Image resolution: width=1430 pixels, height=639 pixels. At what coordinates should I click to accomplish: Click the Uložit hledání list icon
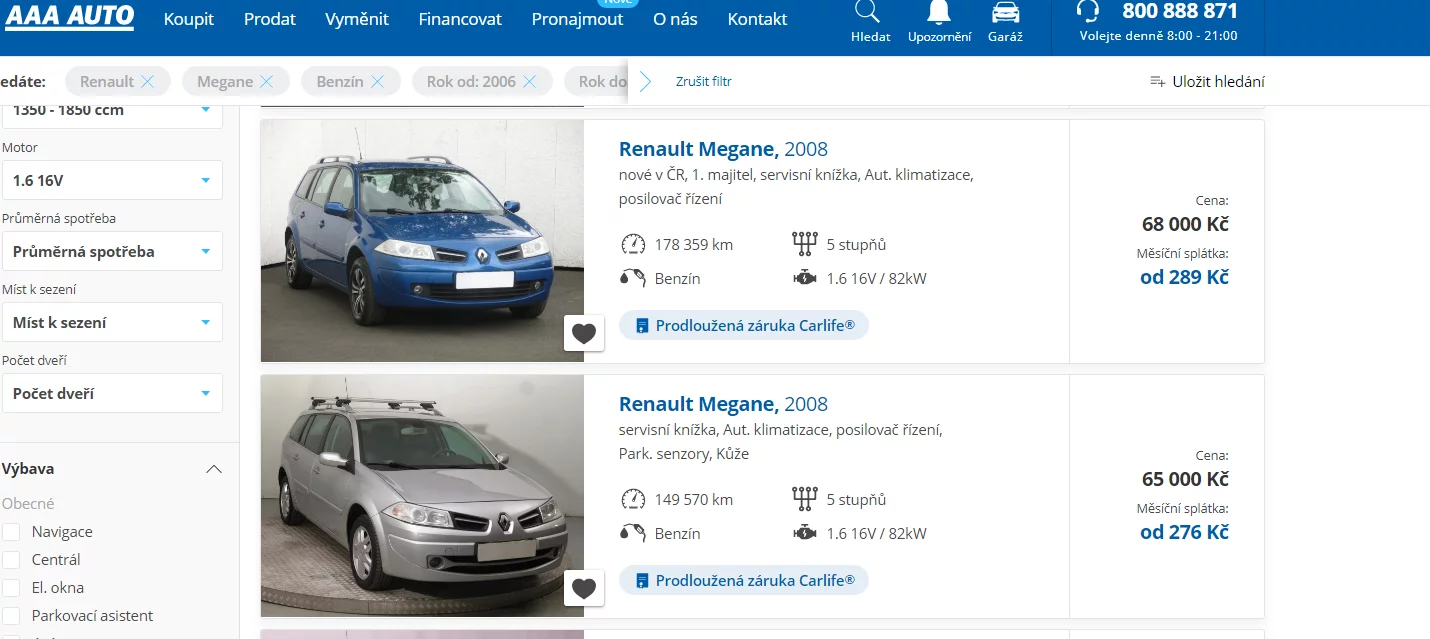1158,82
